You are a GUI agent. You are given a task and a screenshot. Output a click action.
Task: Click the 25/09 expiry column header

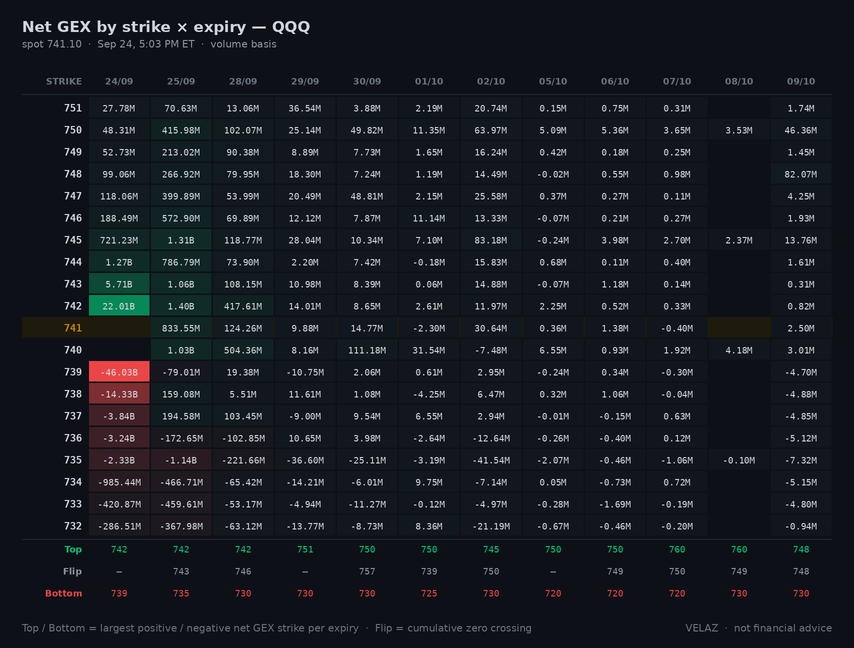[181, 81]
